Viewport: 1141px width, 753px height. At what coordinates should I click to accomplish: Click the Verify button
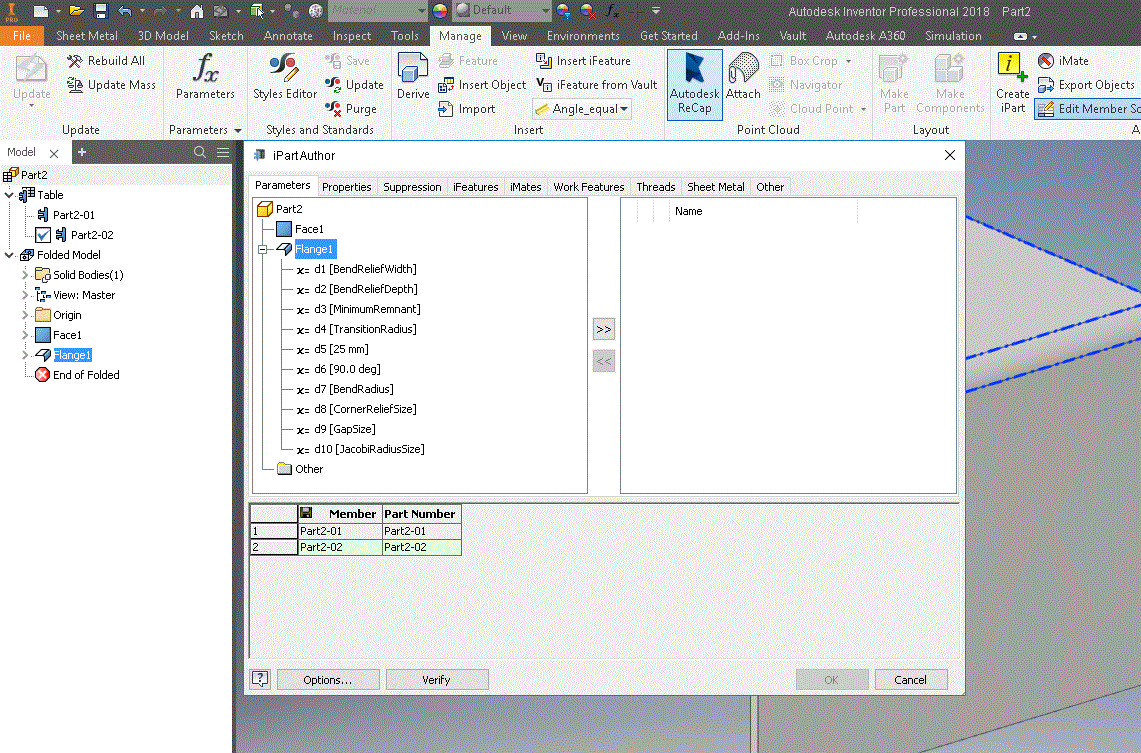[437, 680]
